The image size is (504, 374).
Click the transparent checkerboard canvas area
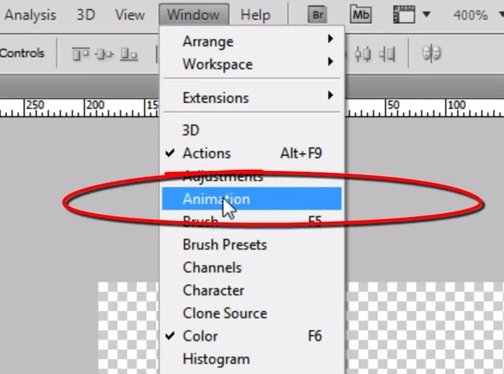point(425,328)
